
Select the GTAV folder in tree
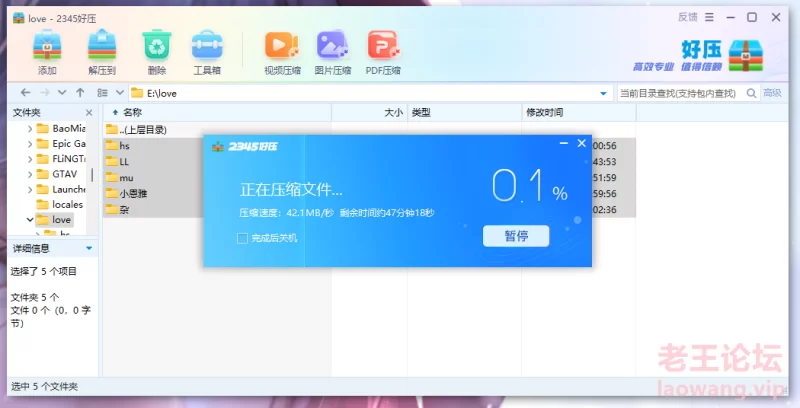coord(57,174)
